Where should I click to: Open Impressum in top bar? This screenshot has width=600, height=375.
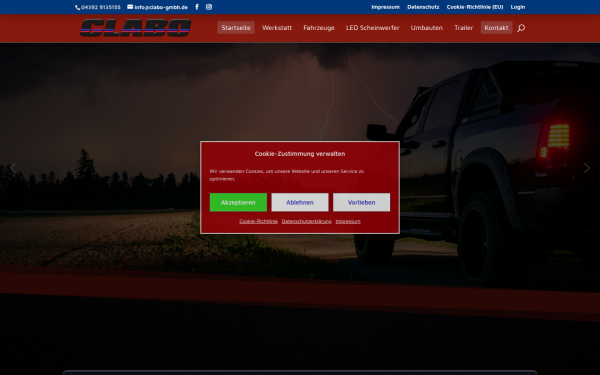(x=385, y=7)
